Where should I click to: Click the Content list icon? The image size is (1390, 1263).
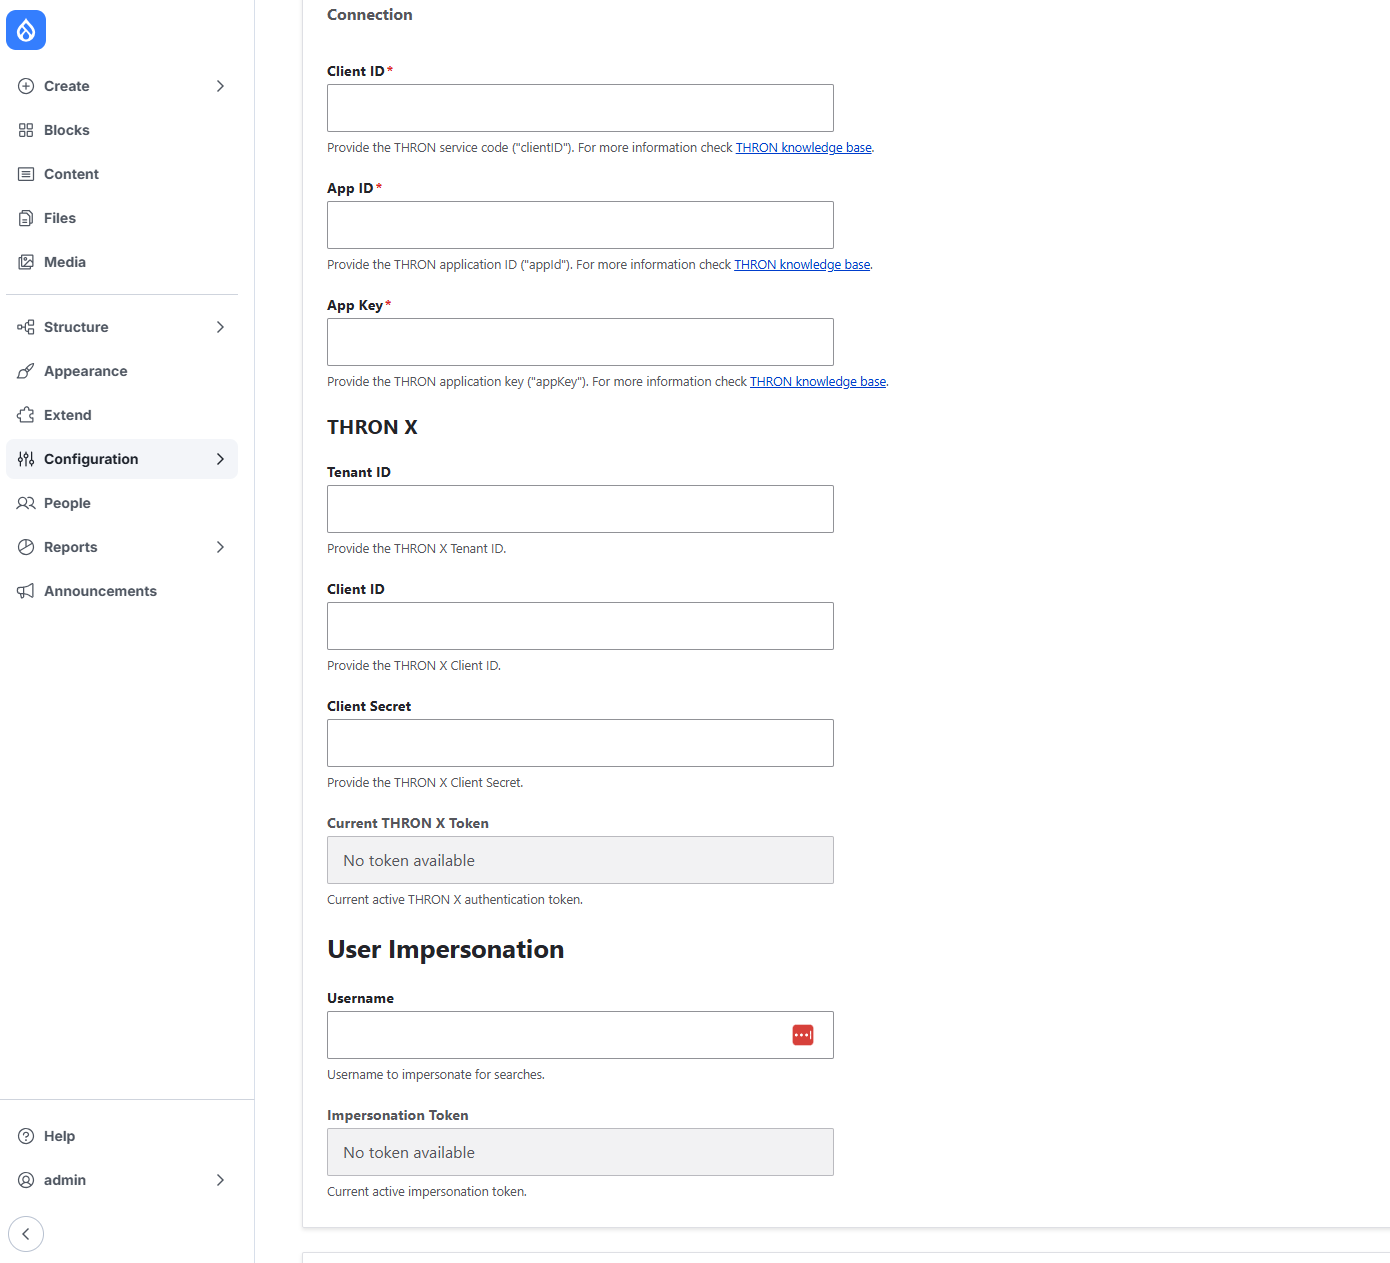(26, 174)
